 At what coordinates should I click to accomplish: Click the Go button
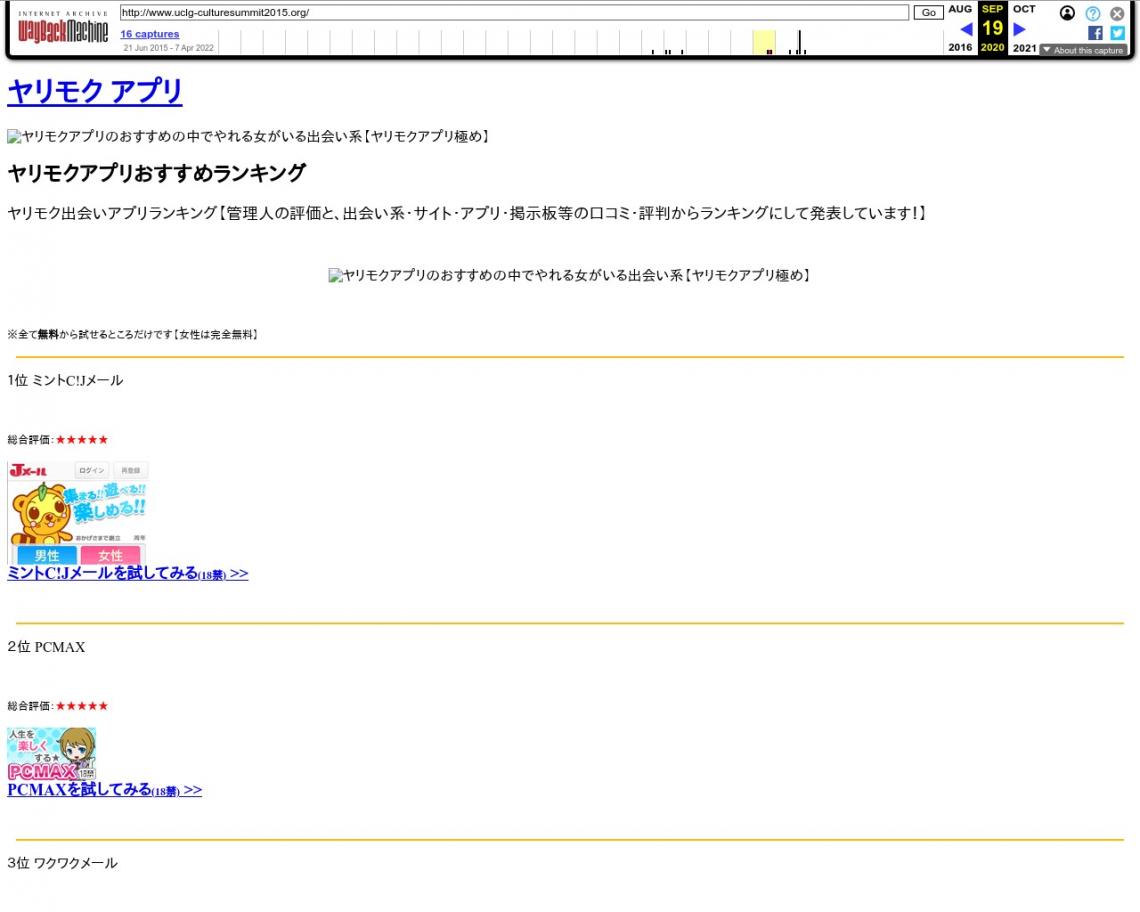point(928,12)
